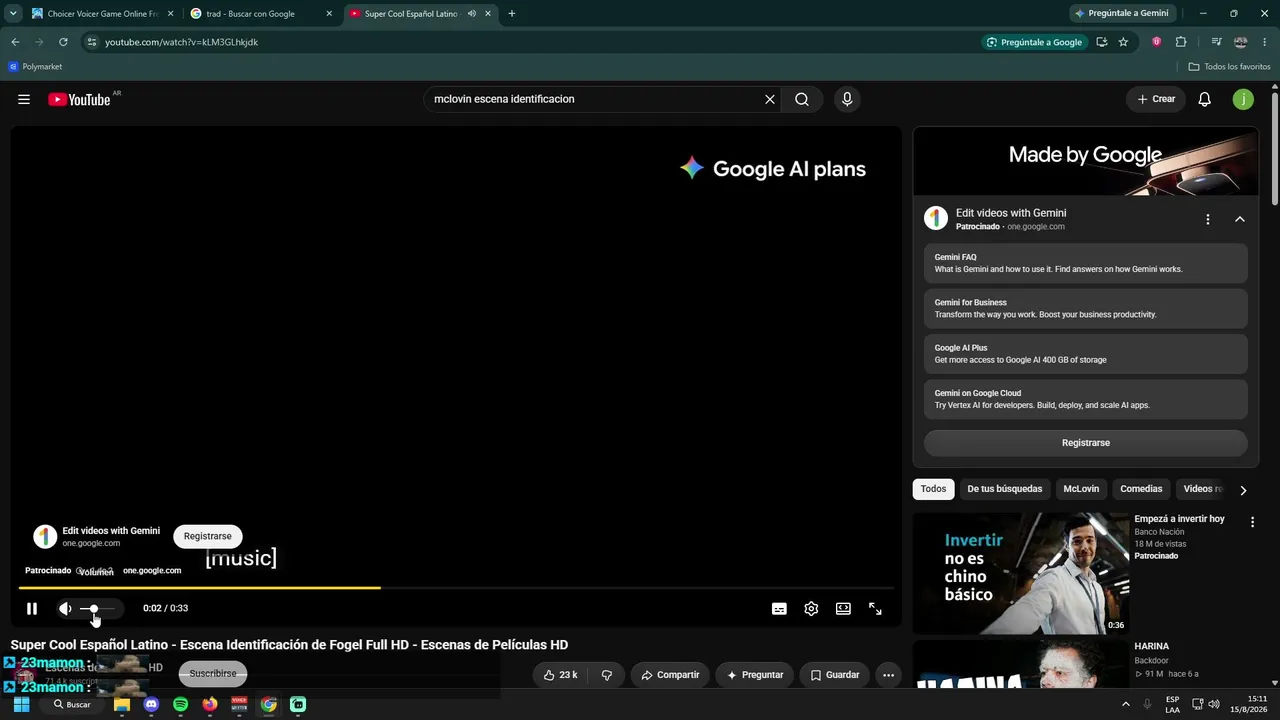Open Discord from the taskbar

151,704
